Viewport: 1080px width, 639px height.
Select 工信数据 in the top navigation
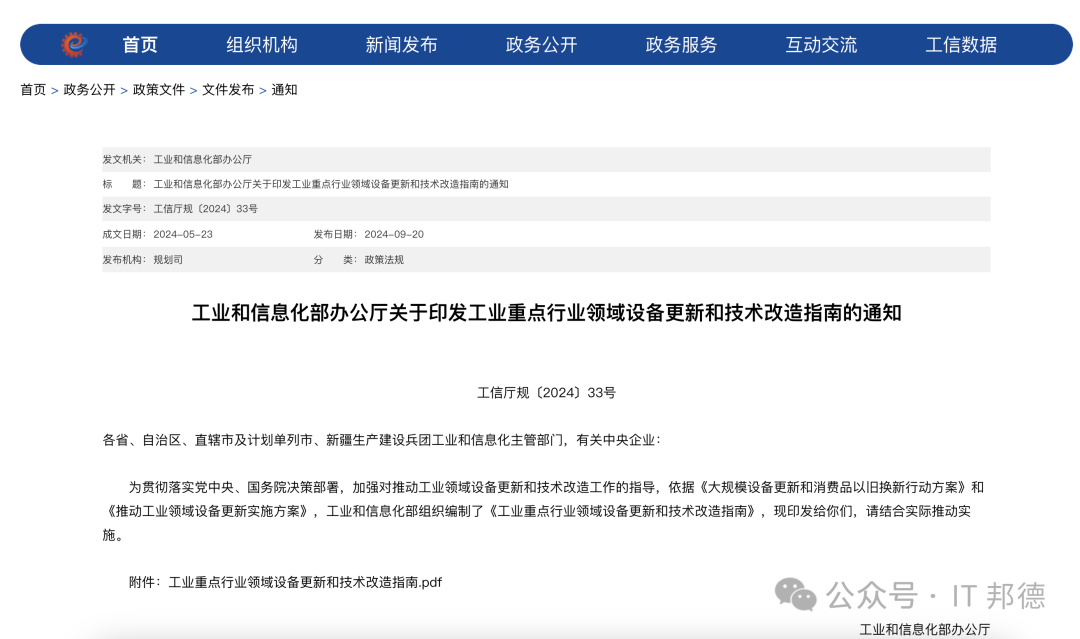pos(961,45)
